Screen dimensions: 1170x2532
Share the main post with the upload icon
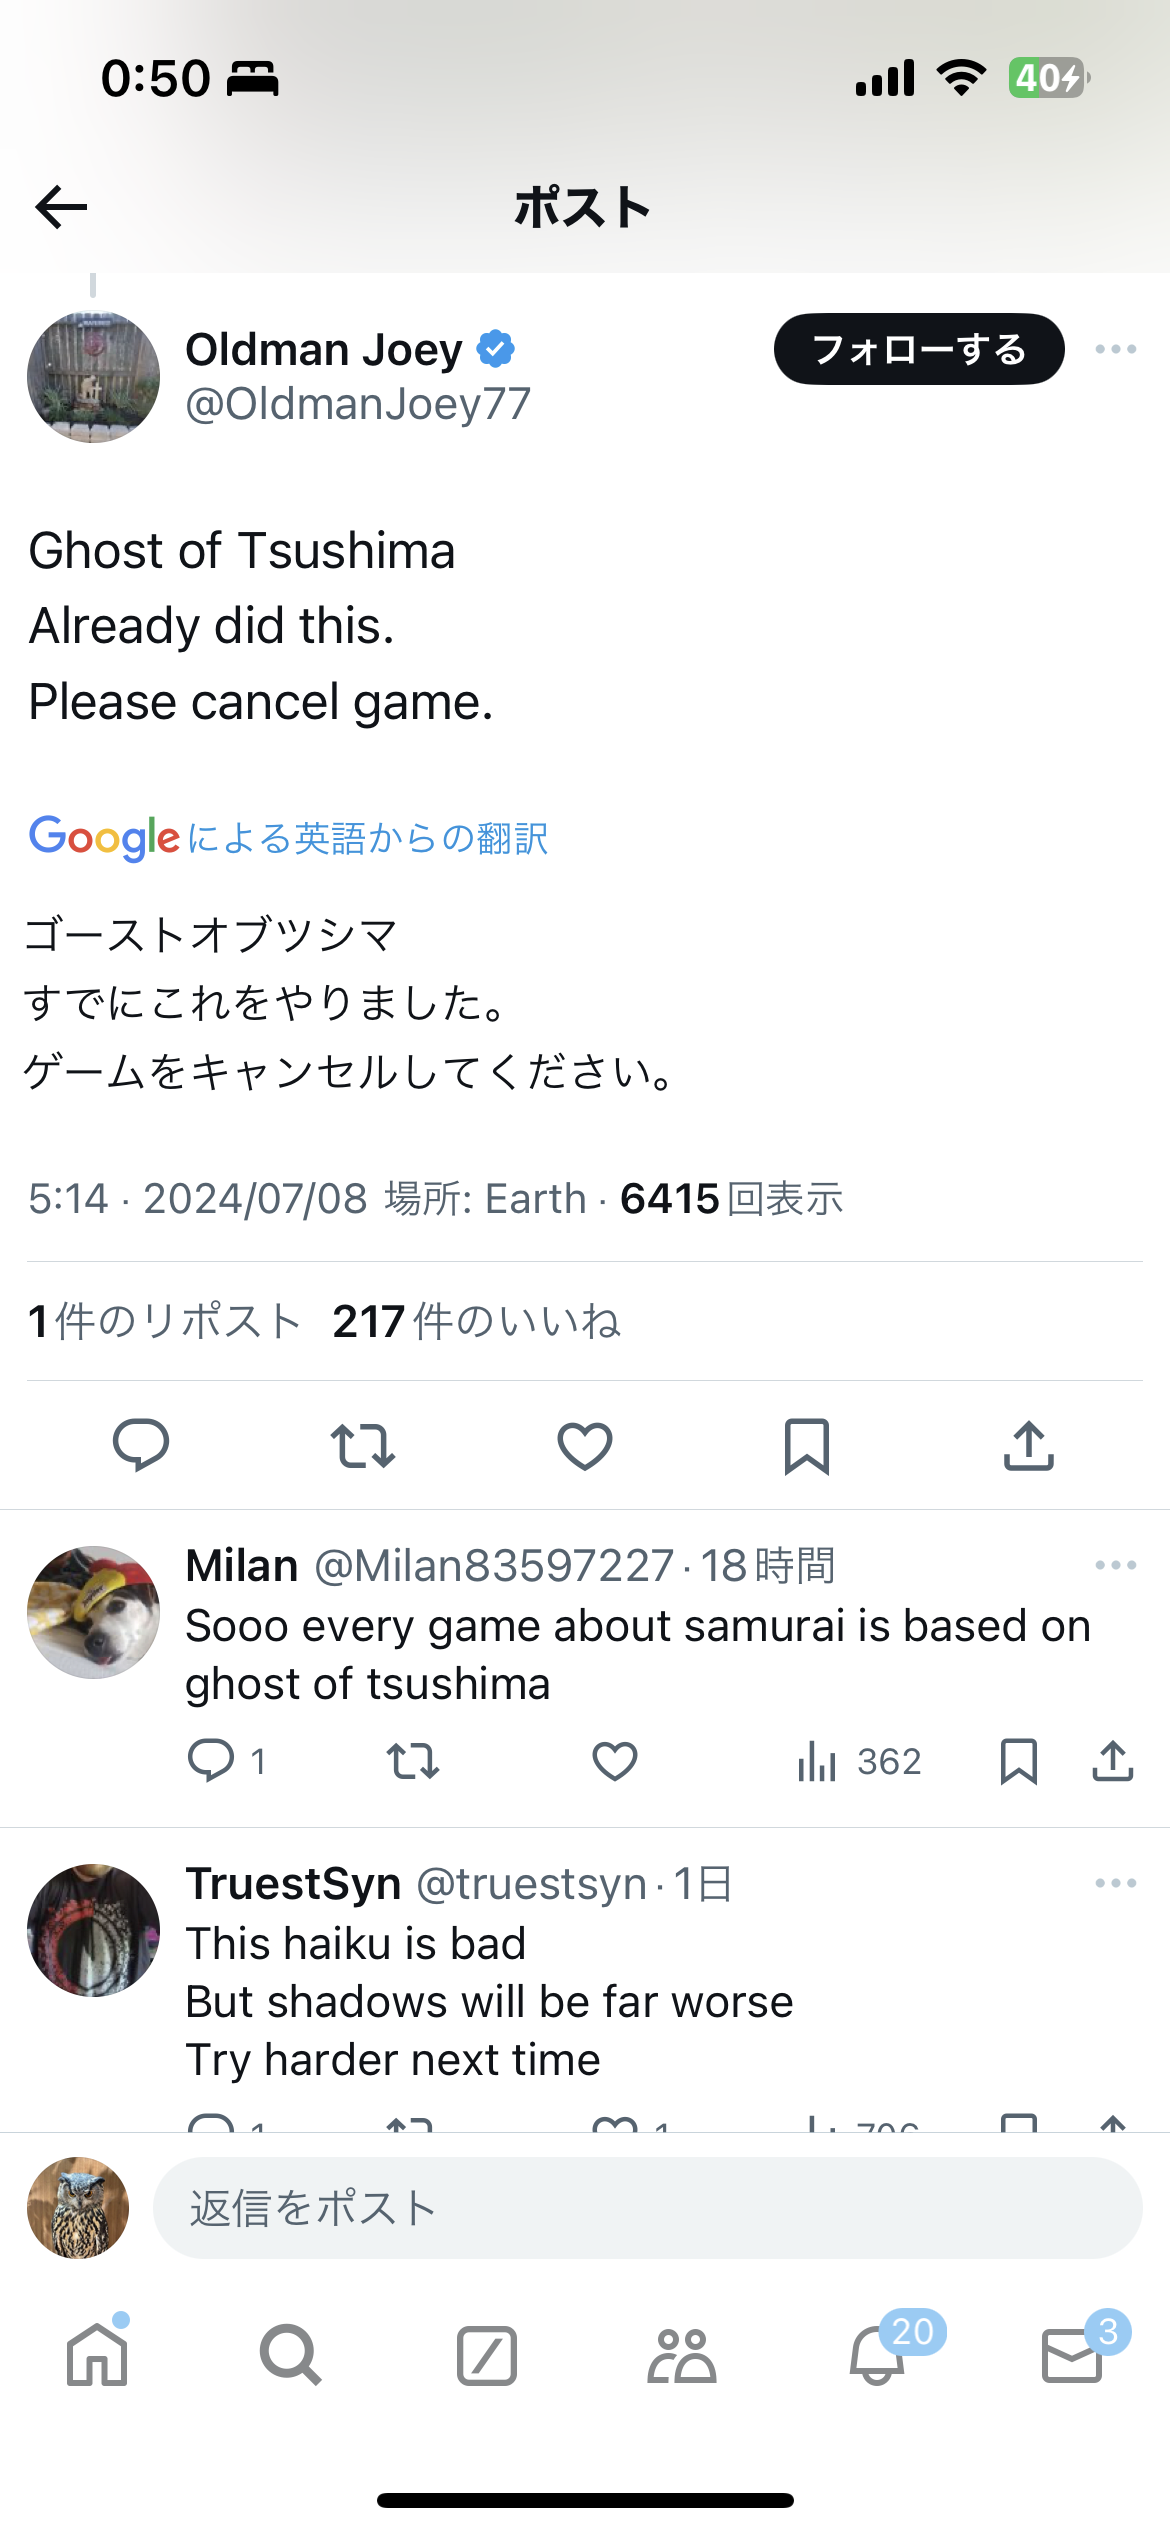coord(1029,1445)
